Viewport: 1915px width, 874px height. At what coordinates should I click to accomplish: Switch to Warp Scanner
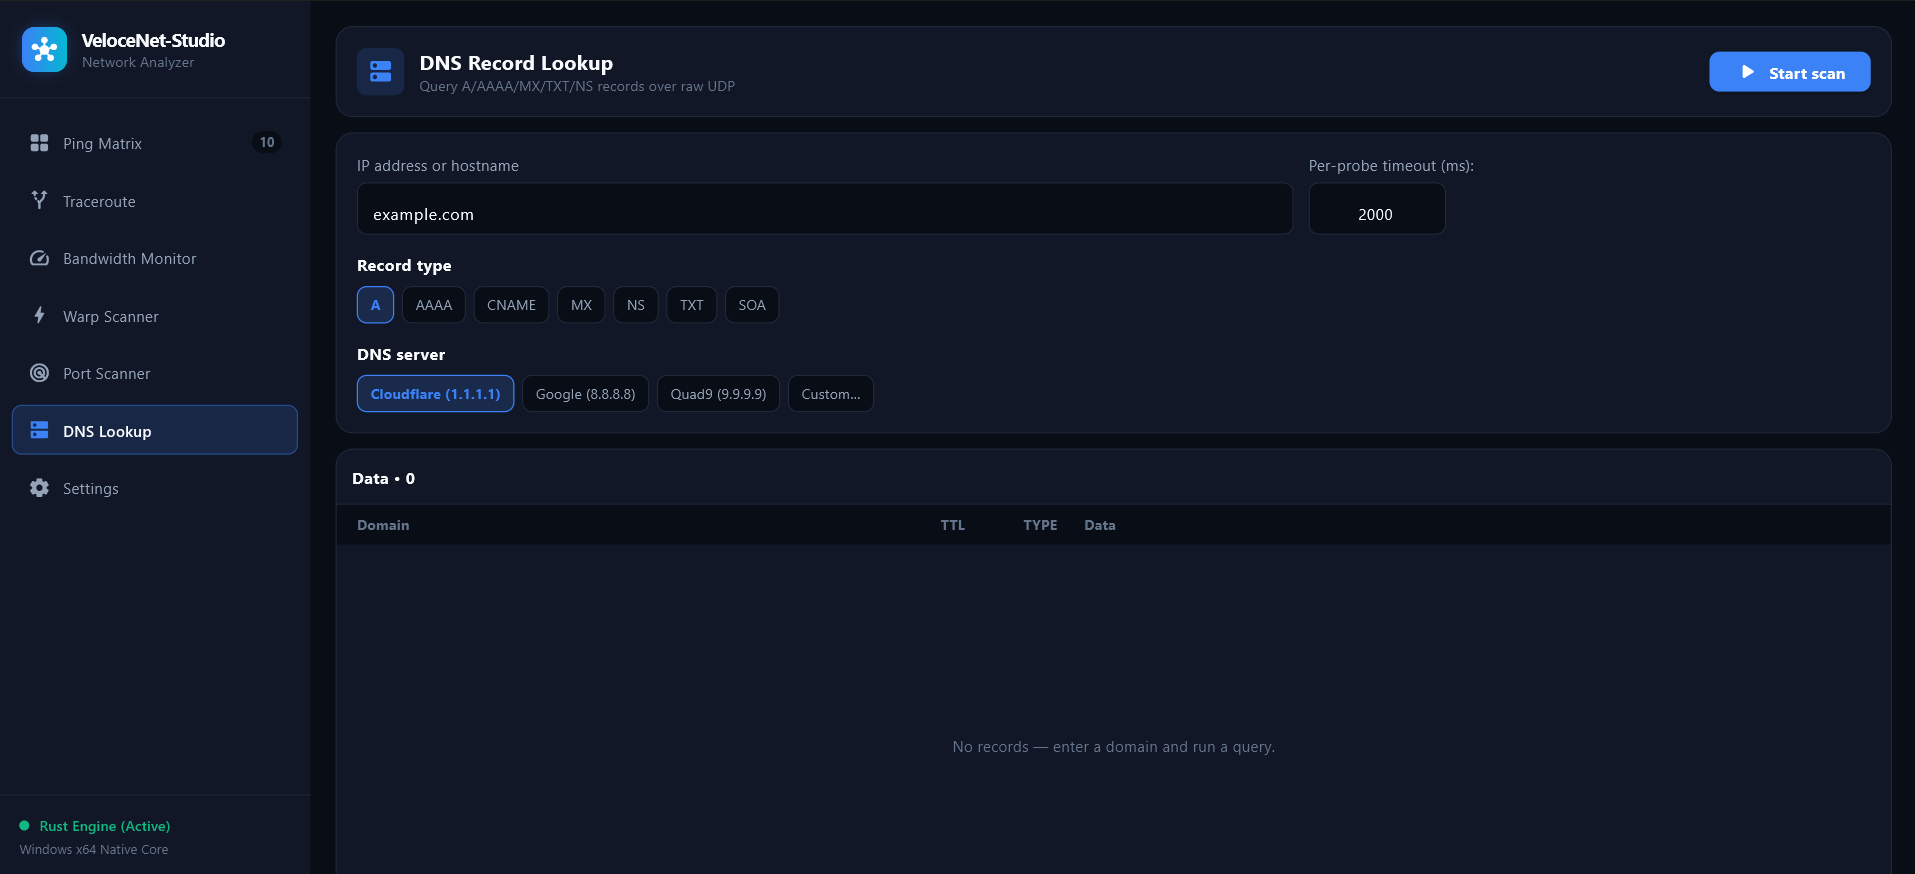155,316
